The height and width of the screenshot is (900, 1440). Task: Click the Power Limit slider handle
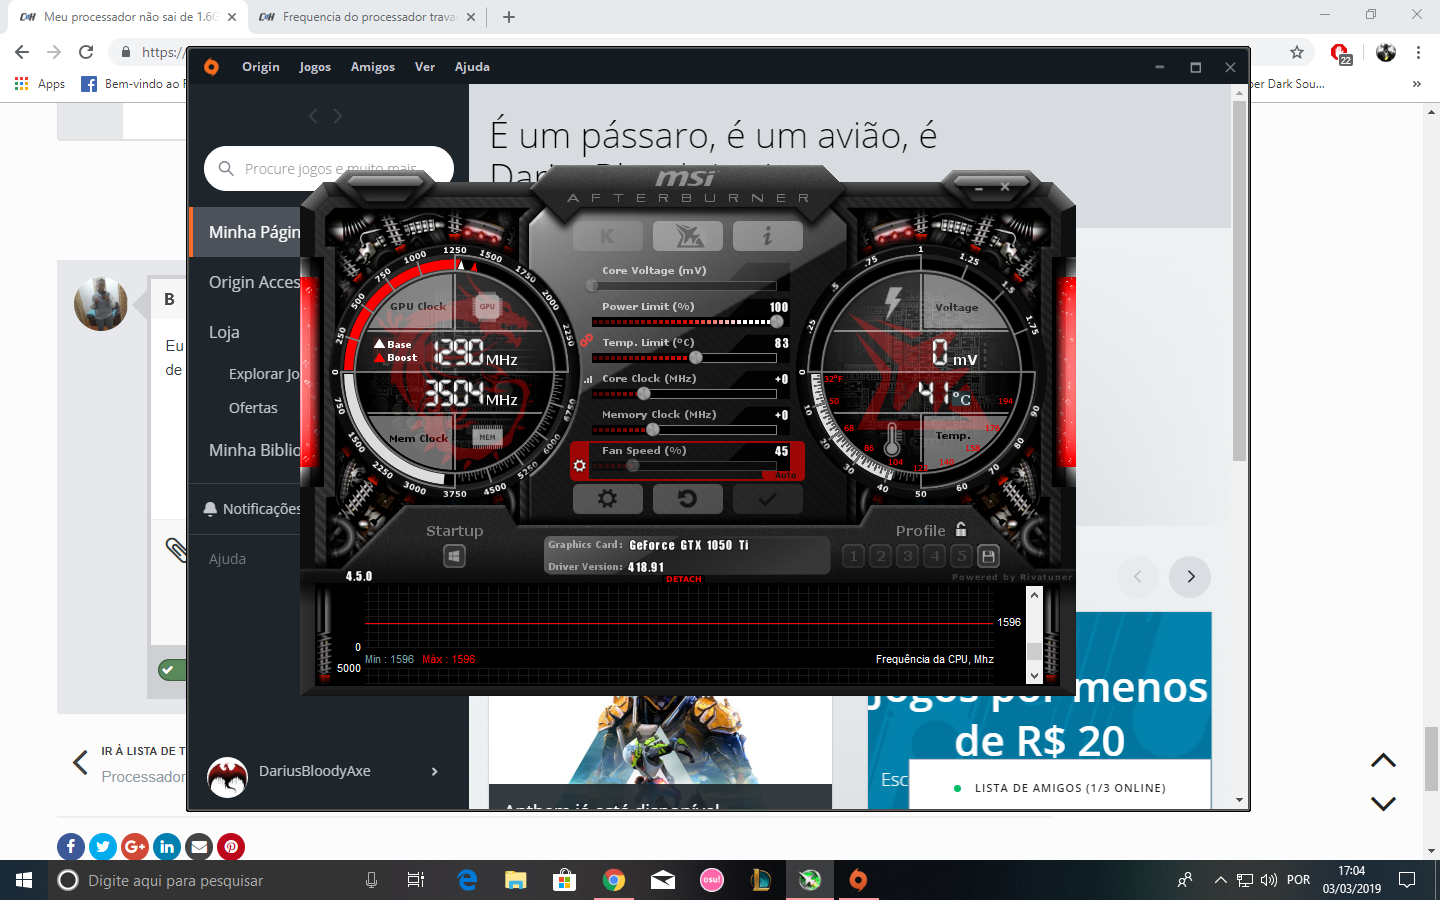[x=777, y=321]
